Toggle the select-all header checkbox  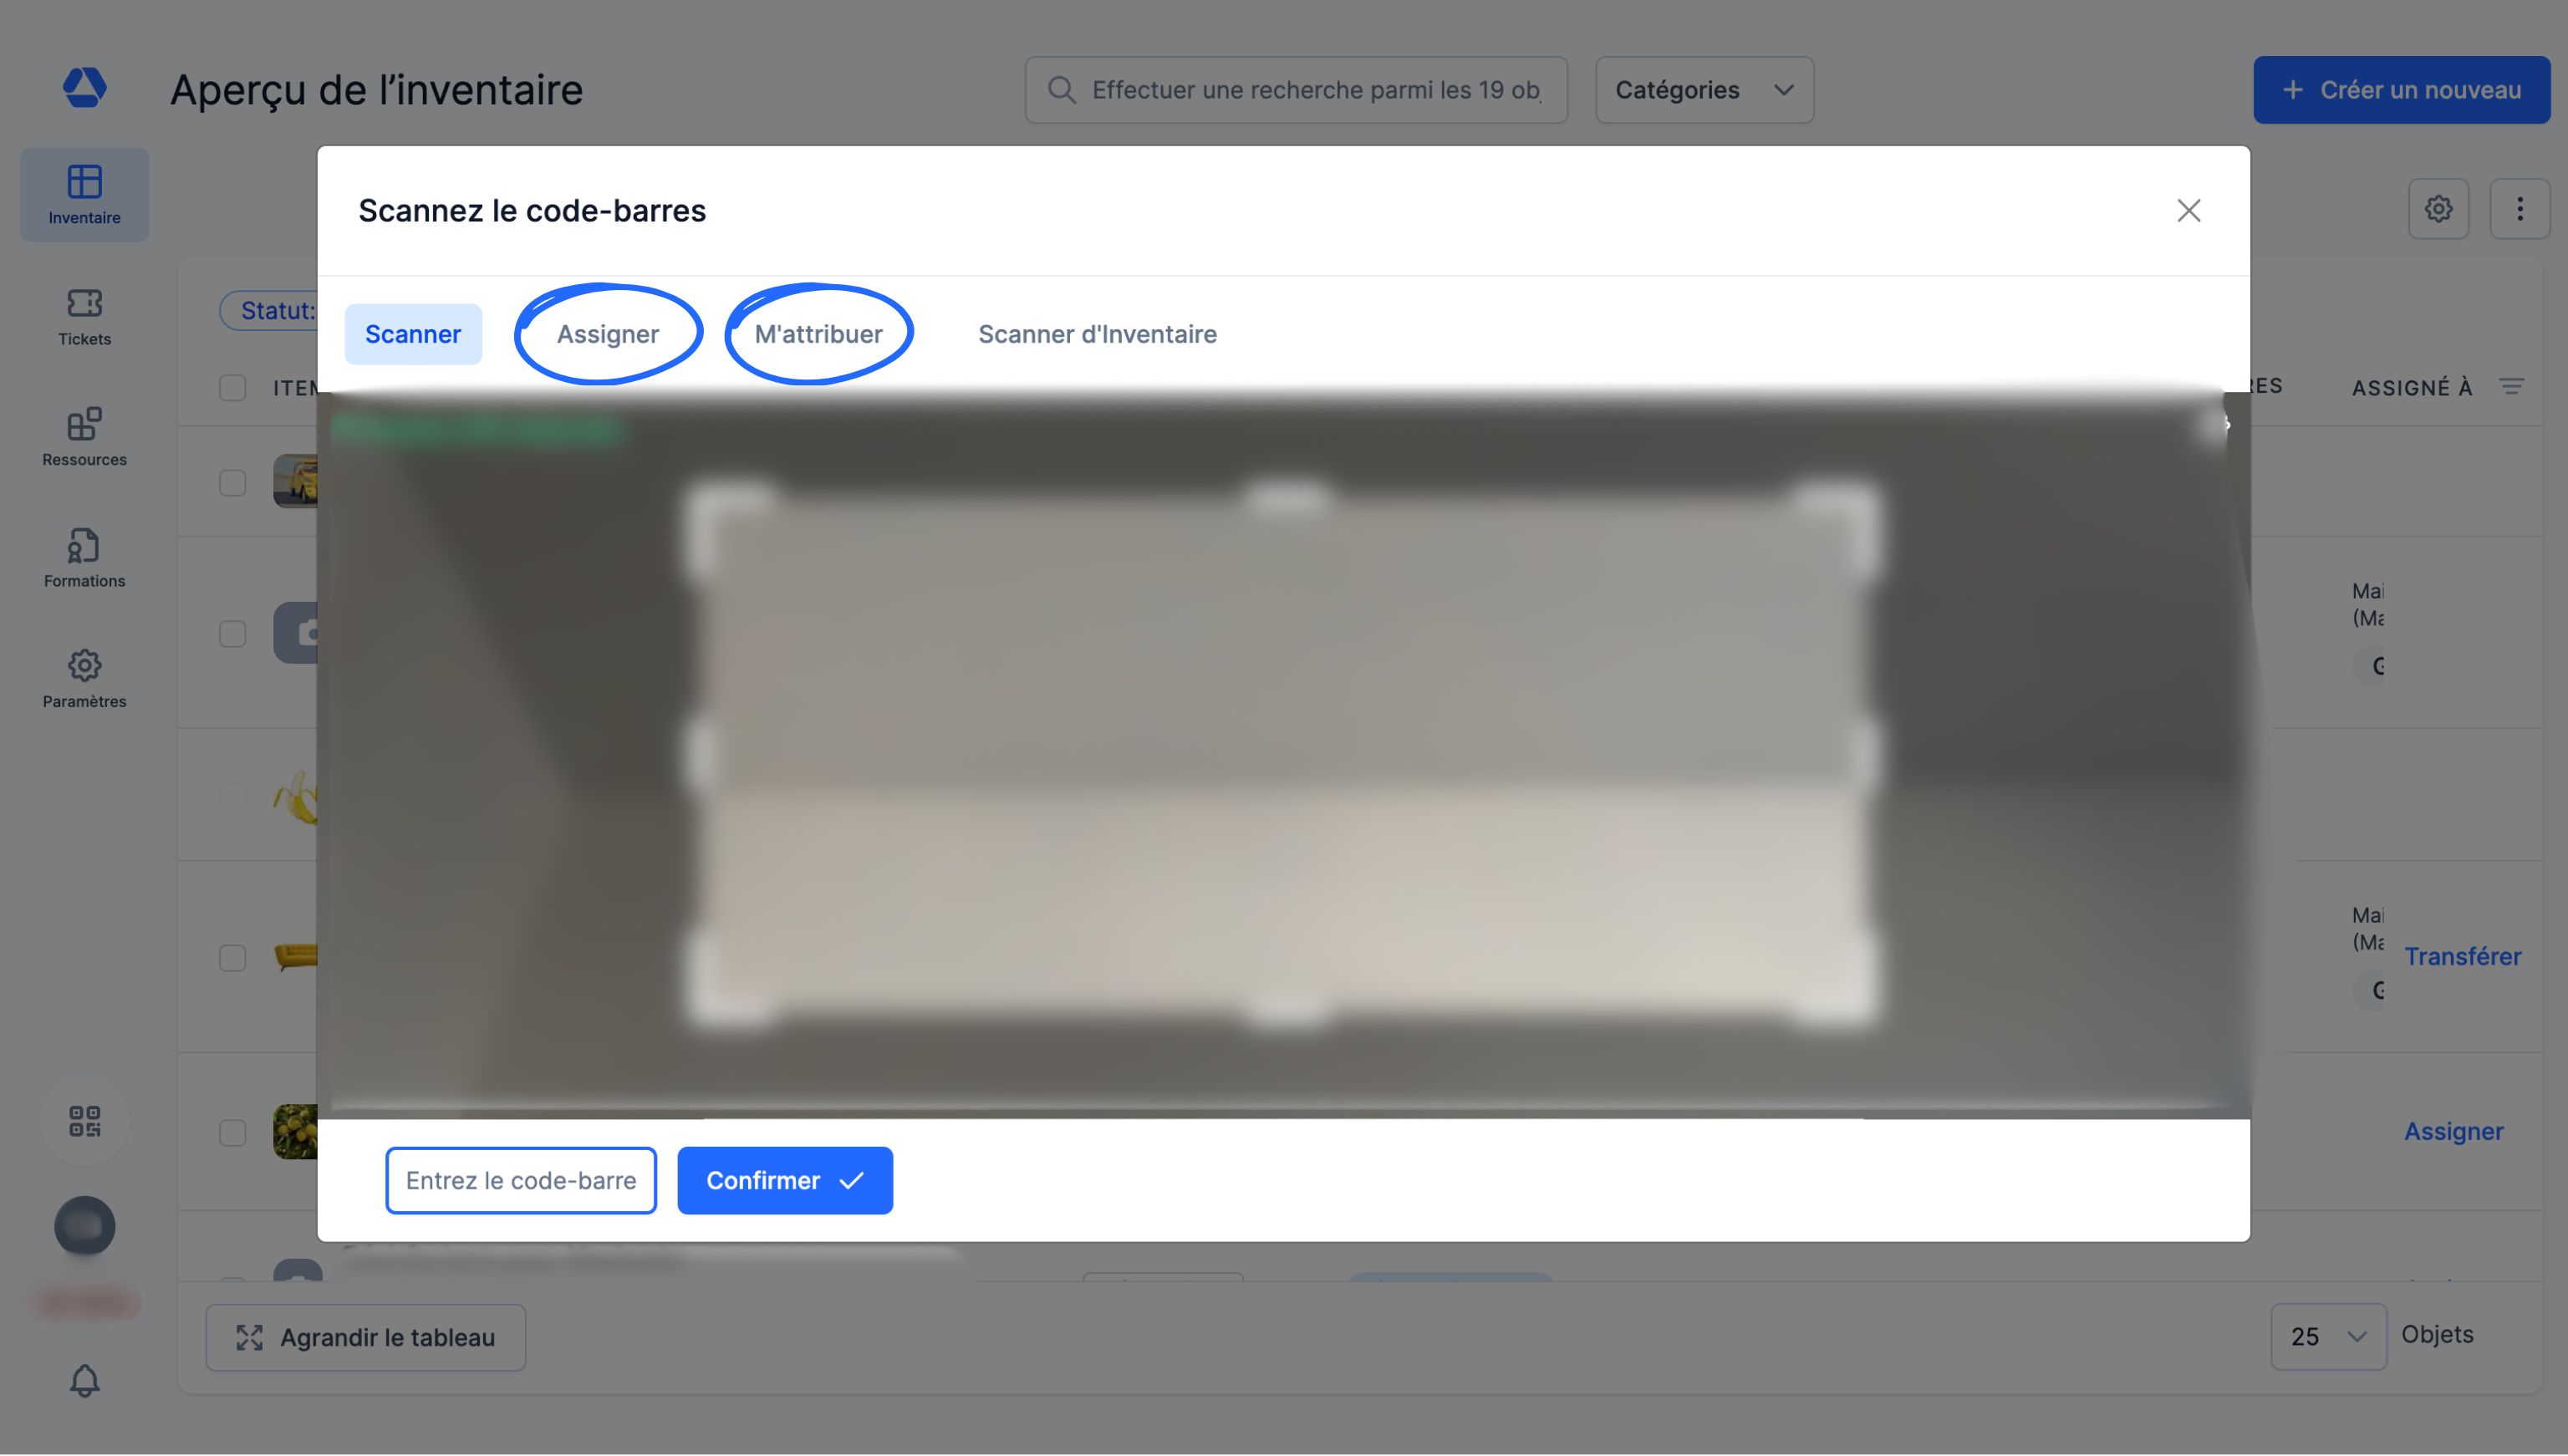232,388
